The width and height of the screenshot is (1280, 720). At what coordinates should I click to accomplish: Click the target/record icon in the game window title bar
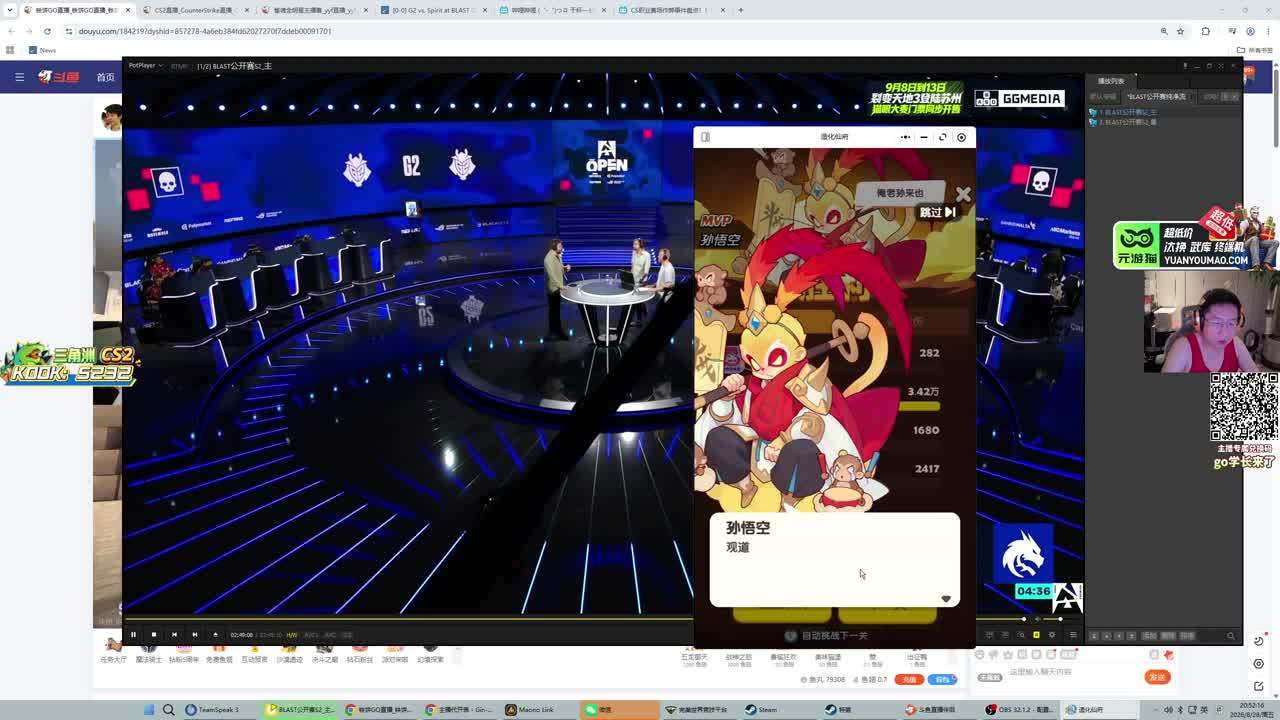(961, 137)
